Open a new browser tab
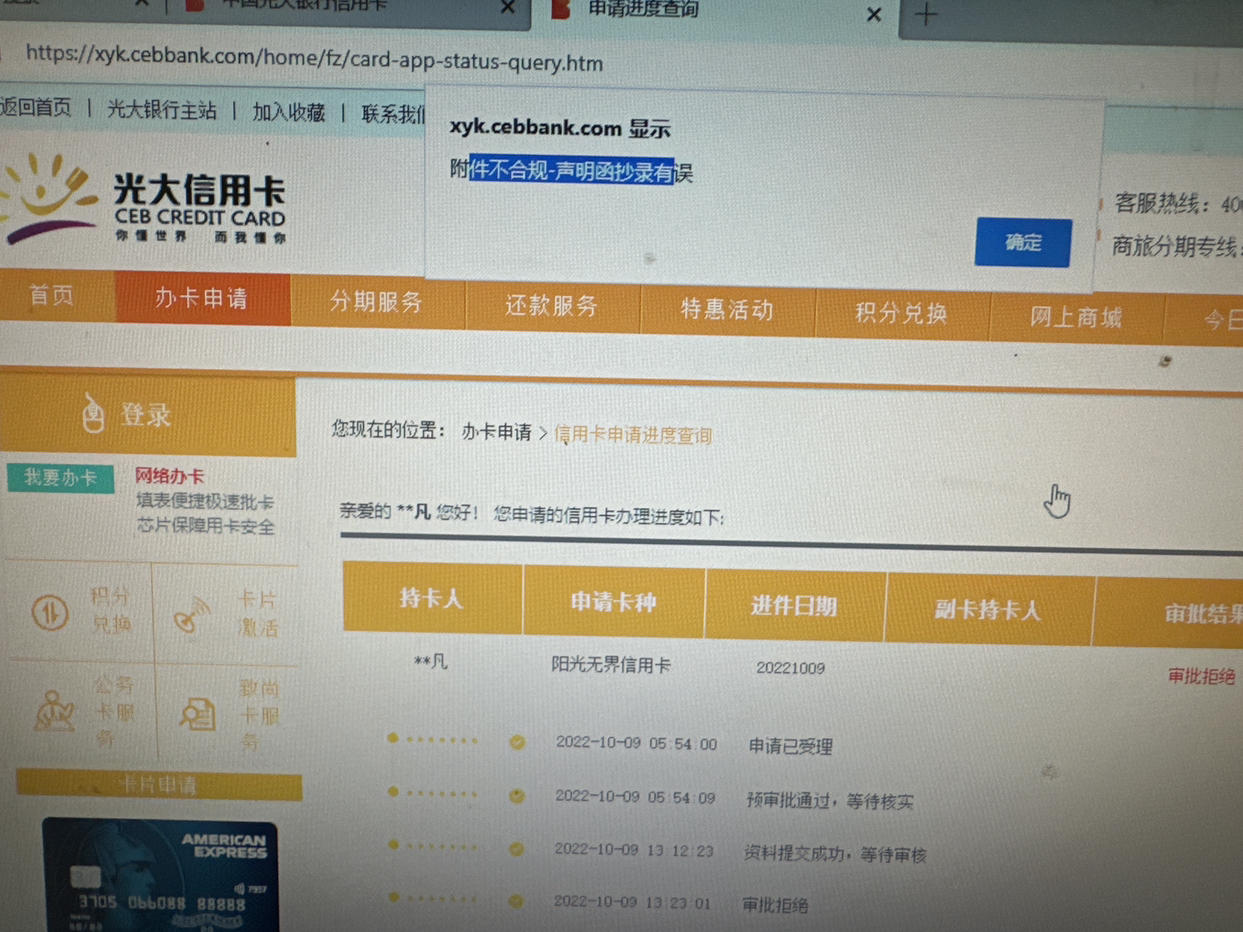This screenshot has height=932, width=1243. 927,14
